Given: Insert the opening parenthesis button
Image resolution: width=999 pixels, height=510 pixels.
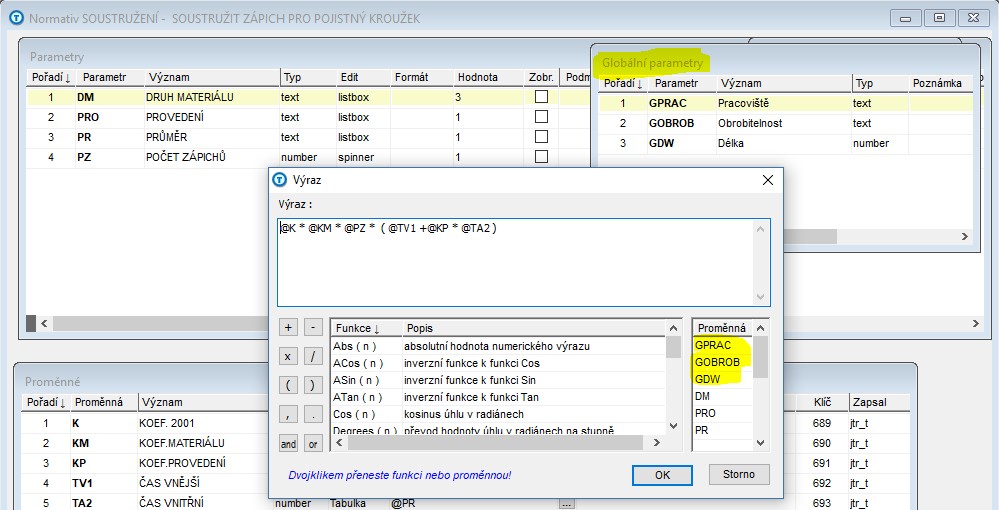Looking at the screenshot, I should pyautogui.click(x=288, y=385).
